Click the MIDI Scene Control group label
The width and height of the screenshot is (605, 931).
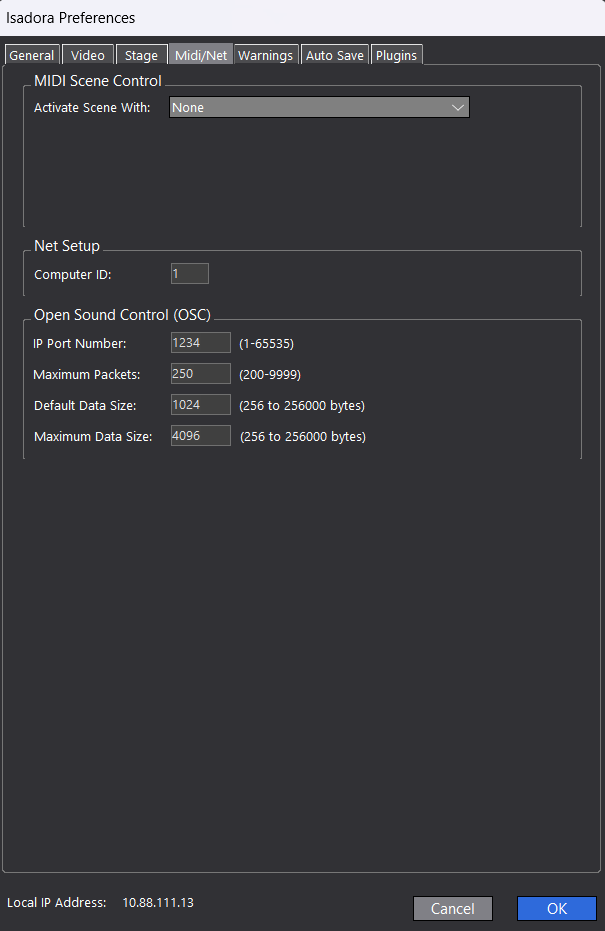point(98,81)
